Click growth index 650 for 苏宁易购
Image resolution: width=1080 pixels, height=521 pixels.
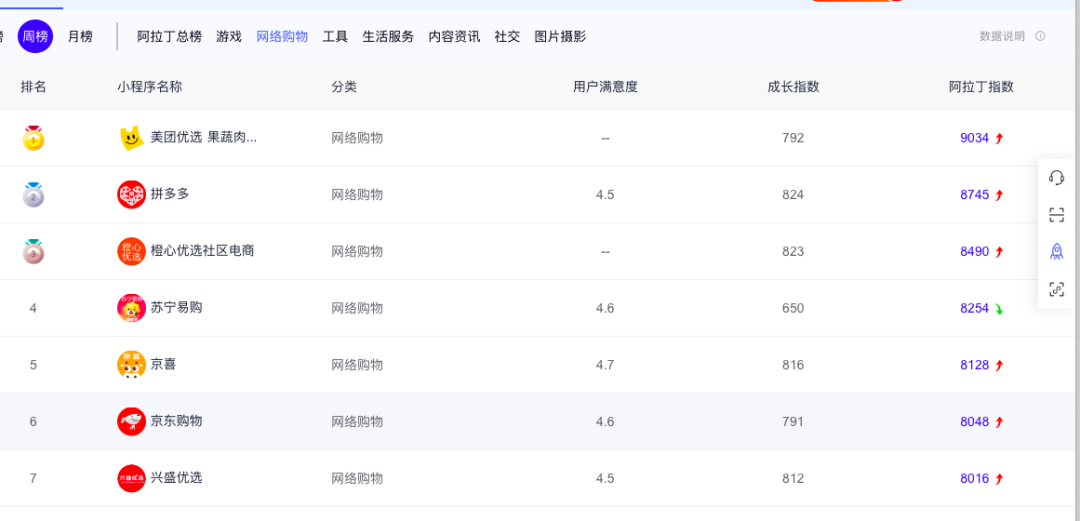click(x=793, y=308)
